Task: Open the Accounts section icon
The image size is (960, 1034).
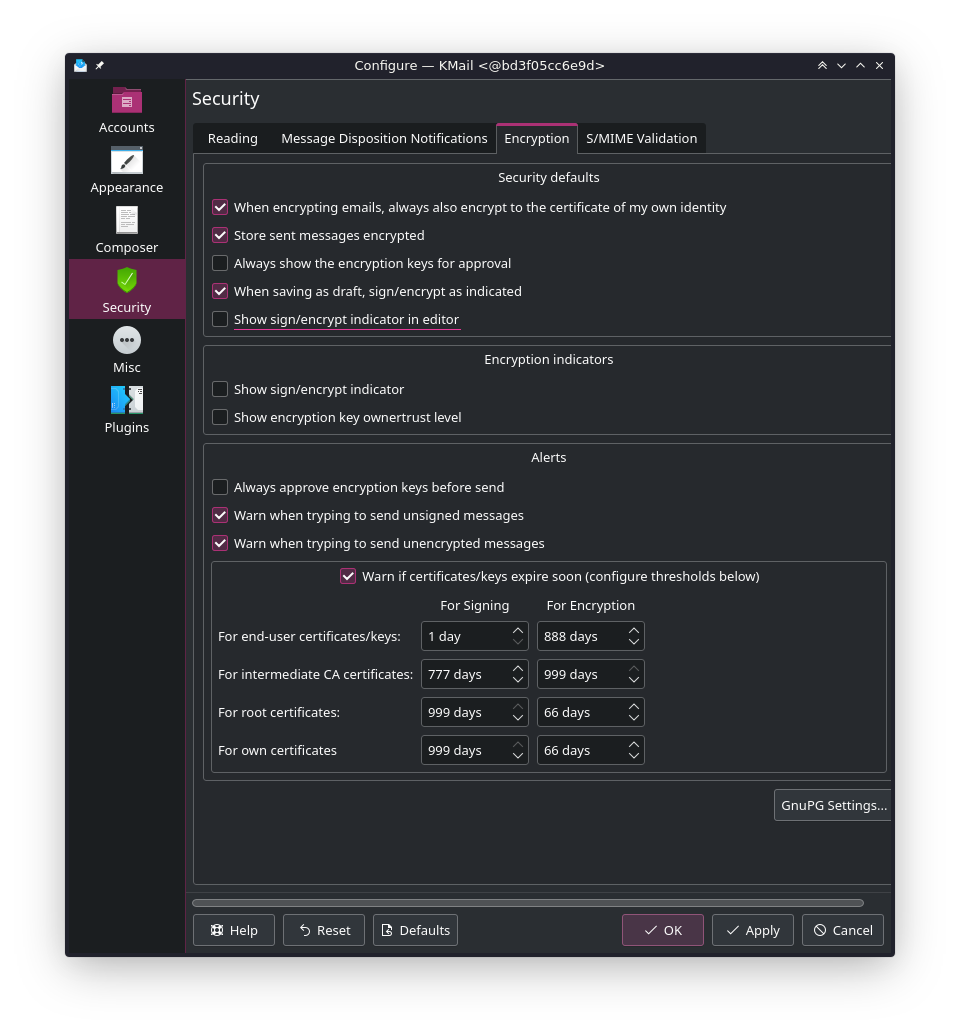Action: pyautogui.click(x=126, y=100)
